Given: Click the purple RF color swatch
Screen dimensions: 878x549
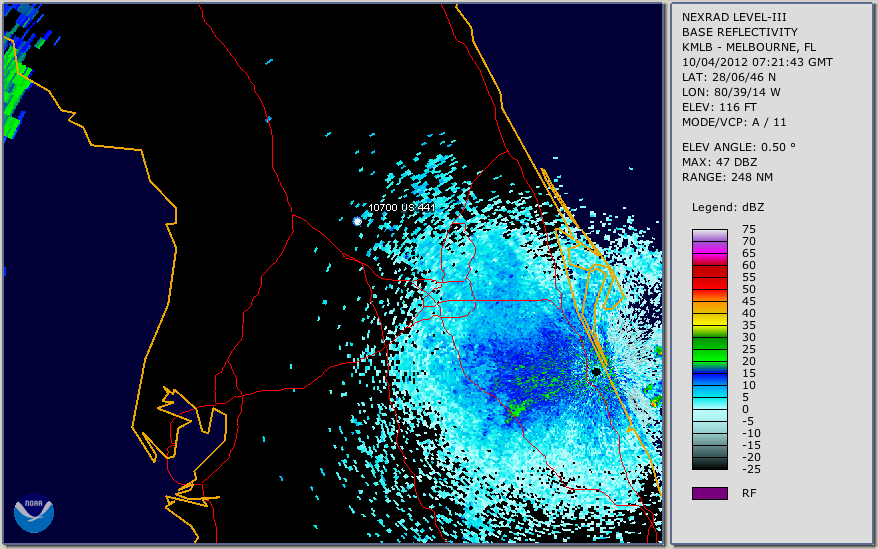Looking at the screenshot, I should [709, 493].
